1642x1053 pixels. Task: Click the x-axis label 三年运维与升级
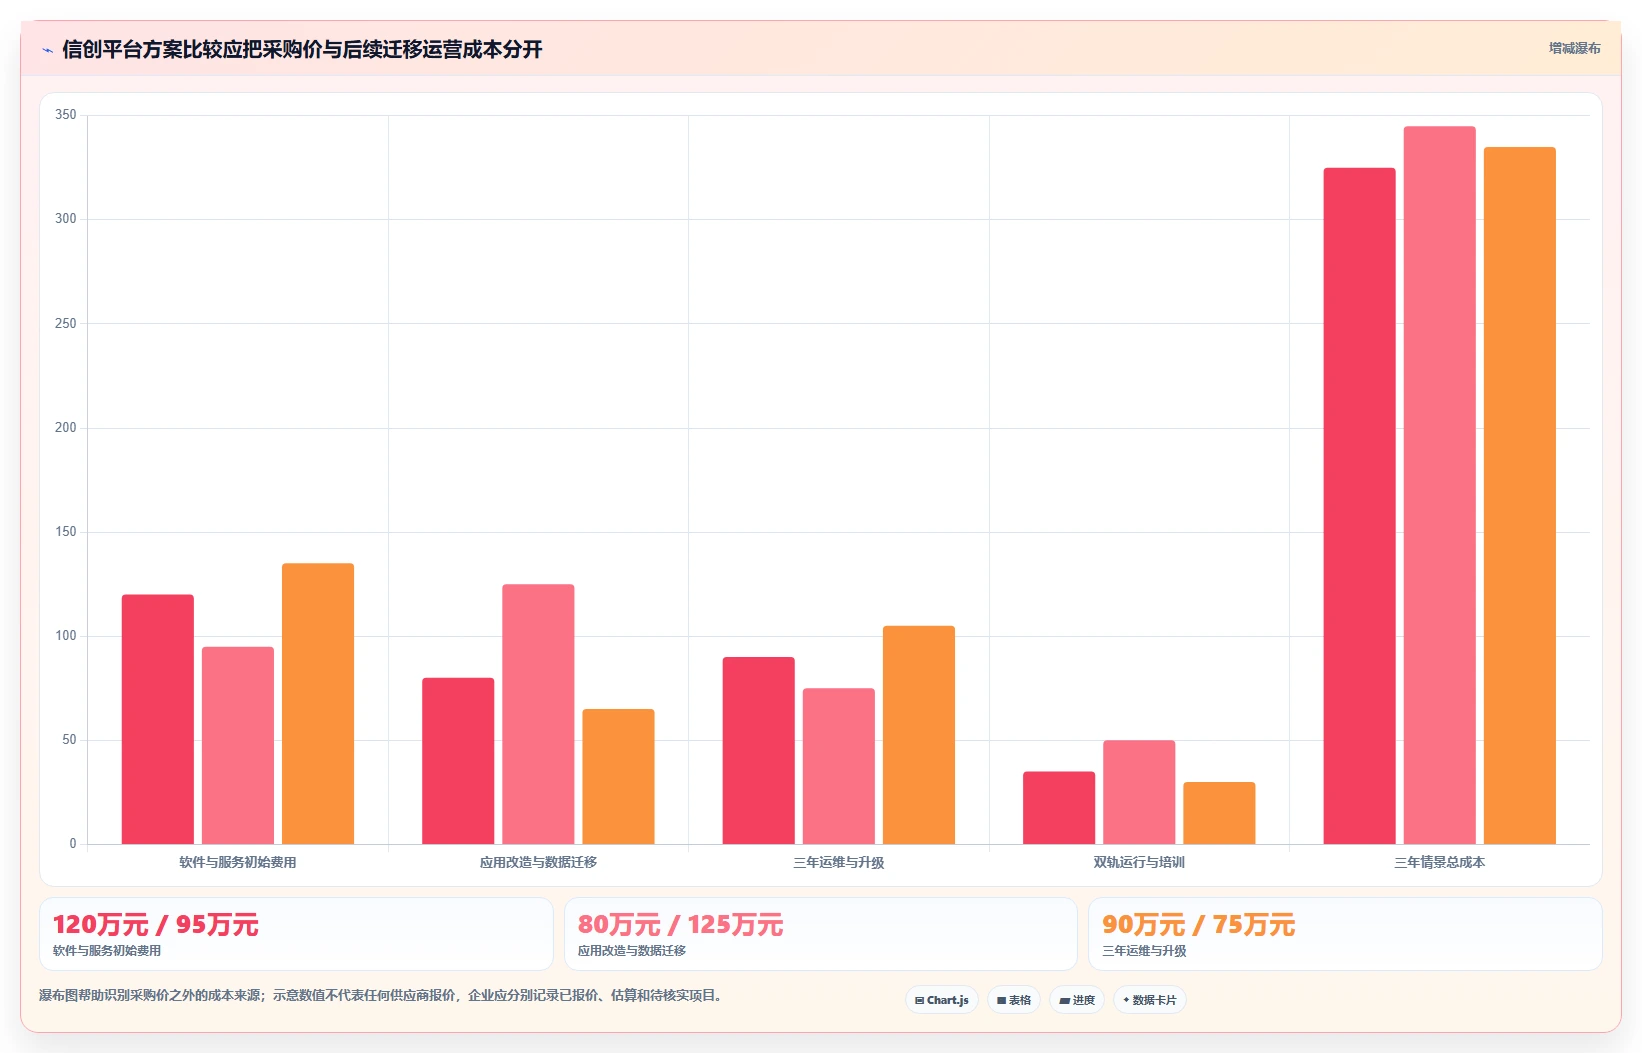[839, 862]
